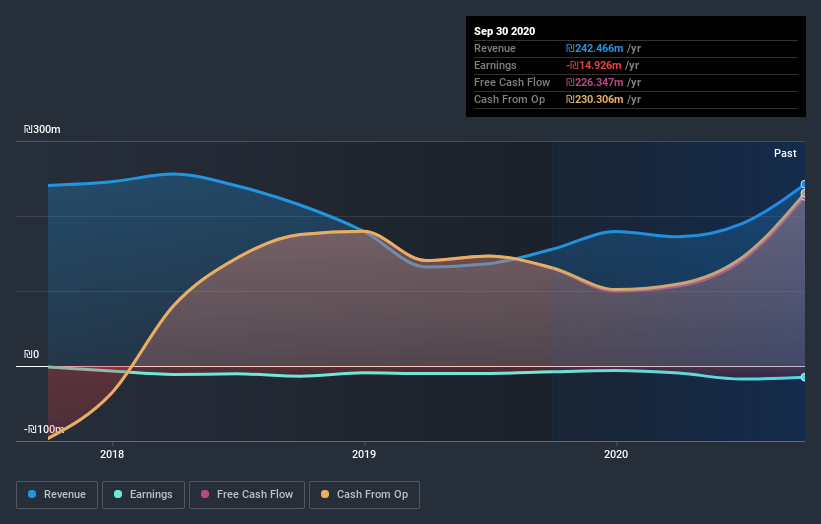The height and width of the screenshot is (524, 821).
Task: Click the Free Cash Flow label in tooltip
Action: (x=512, y=82)
